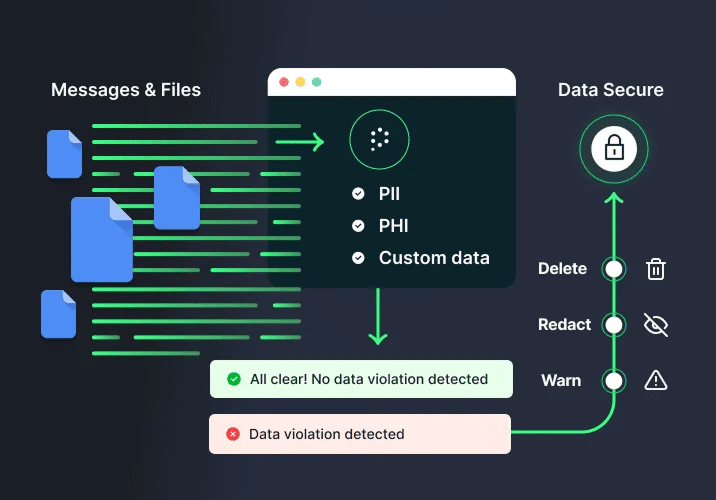The height and width of the screenshot is (500, 716).
Task: Click the 'All clear! No data violation detected' banner
Action: pyautogui.click(x=360, y=379)
